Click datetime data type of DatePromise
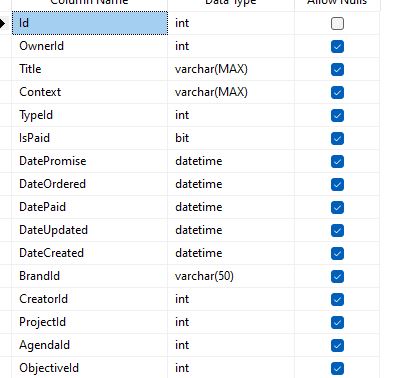This screenshot has height=378, width=400. pyautogui.click(x=231, y=161)
